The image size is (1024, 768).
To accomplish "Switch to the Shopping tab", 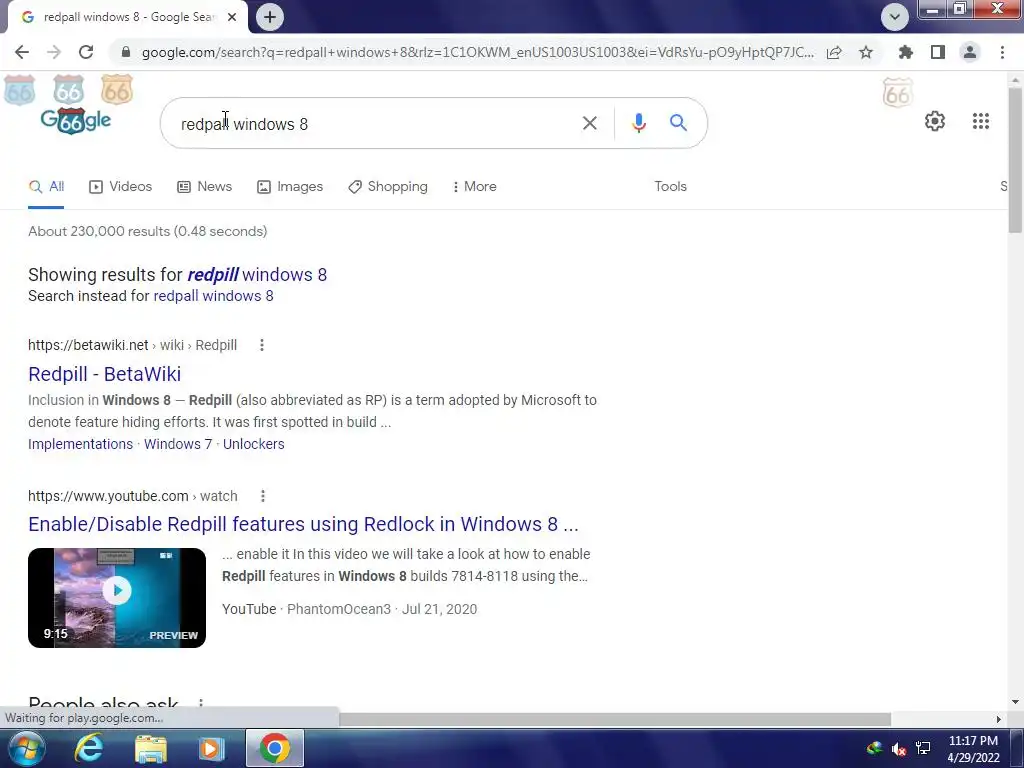I will [388, 187].
